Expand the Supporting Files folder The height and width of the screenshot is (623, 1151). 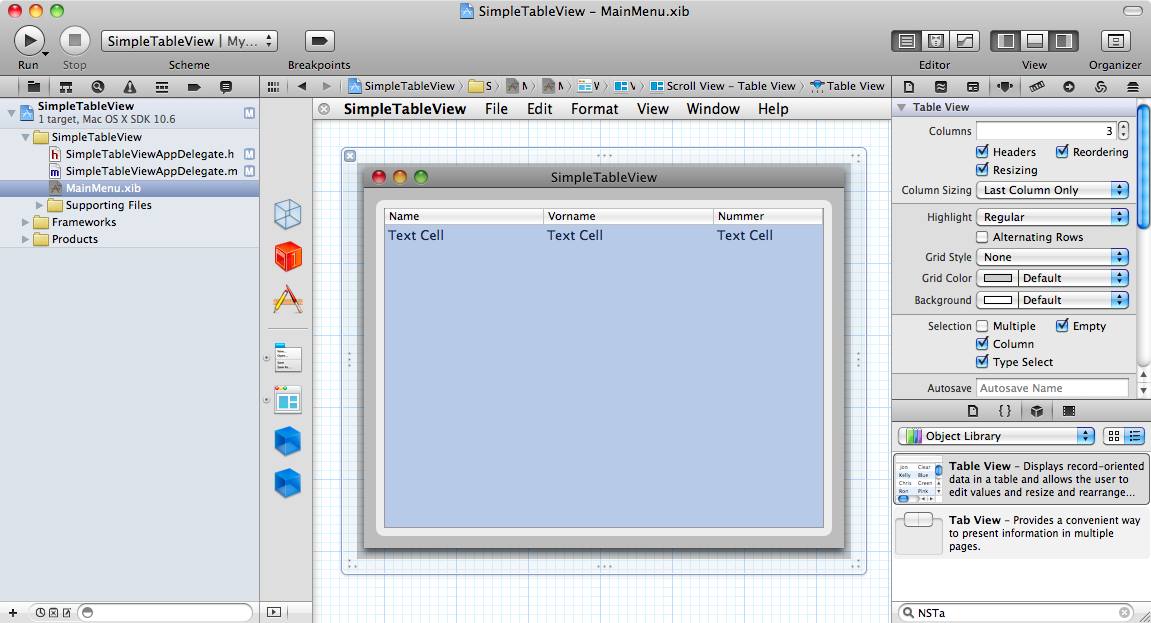41,205
